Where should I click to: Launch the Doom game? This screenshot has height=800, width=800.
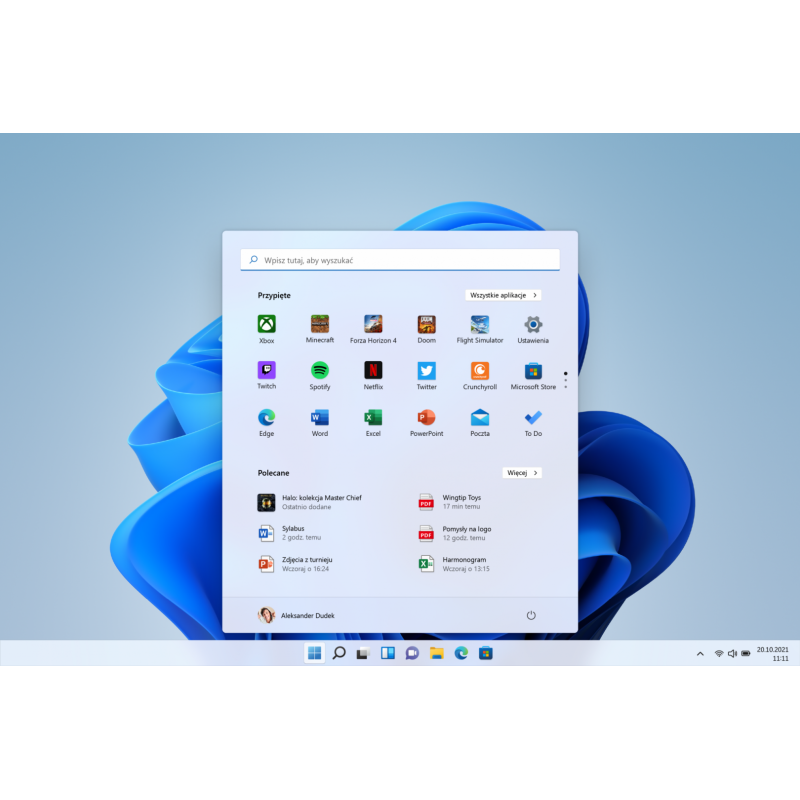427,329
